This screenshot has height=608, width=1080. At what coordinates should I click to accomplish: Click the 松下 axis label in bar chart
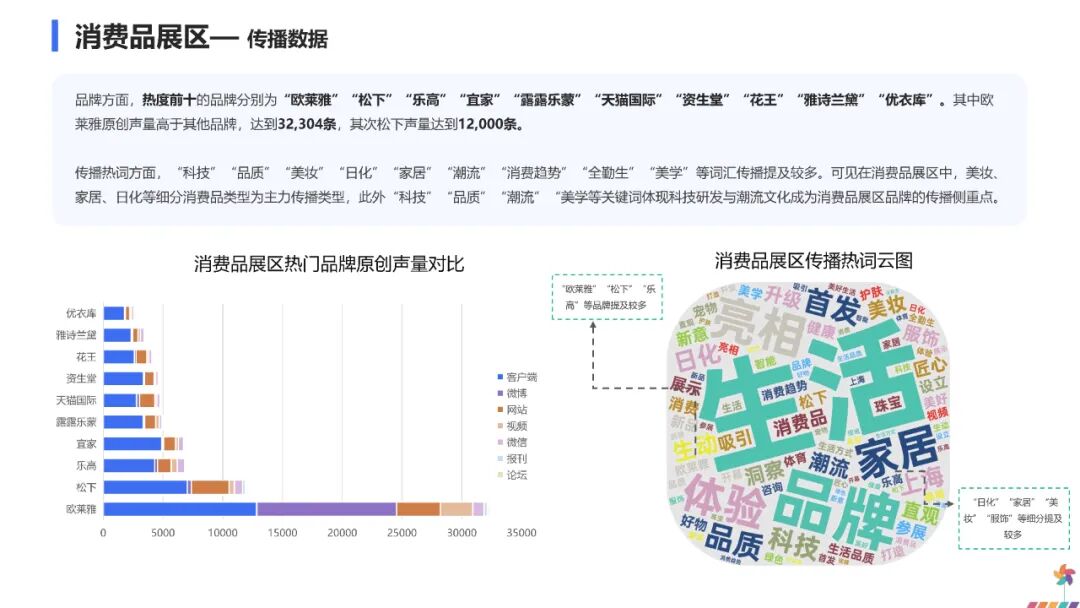86,488
